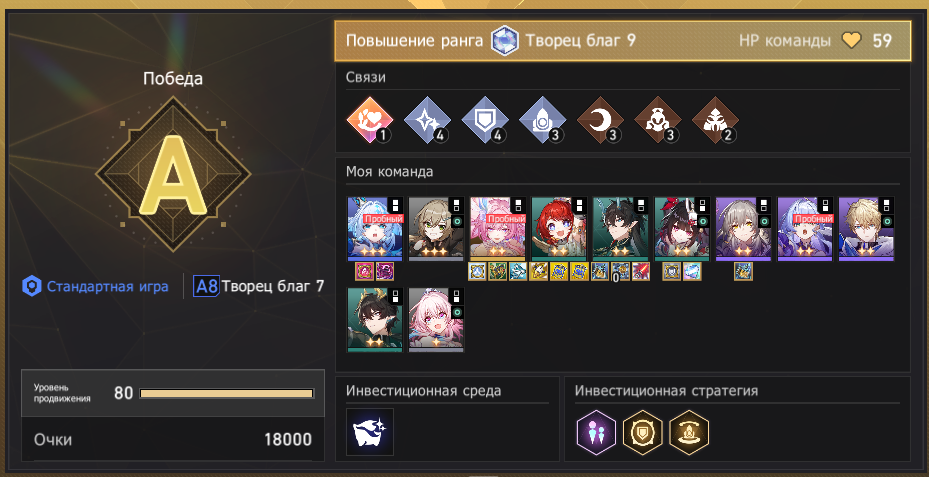
Task: Select the purple two-figures strategy hexagon
Action: pos(596,432)
